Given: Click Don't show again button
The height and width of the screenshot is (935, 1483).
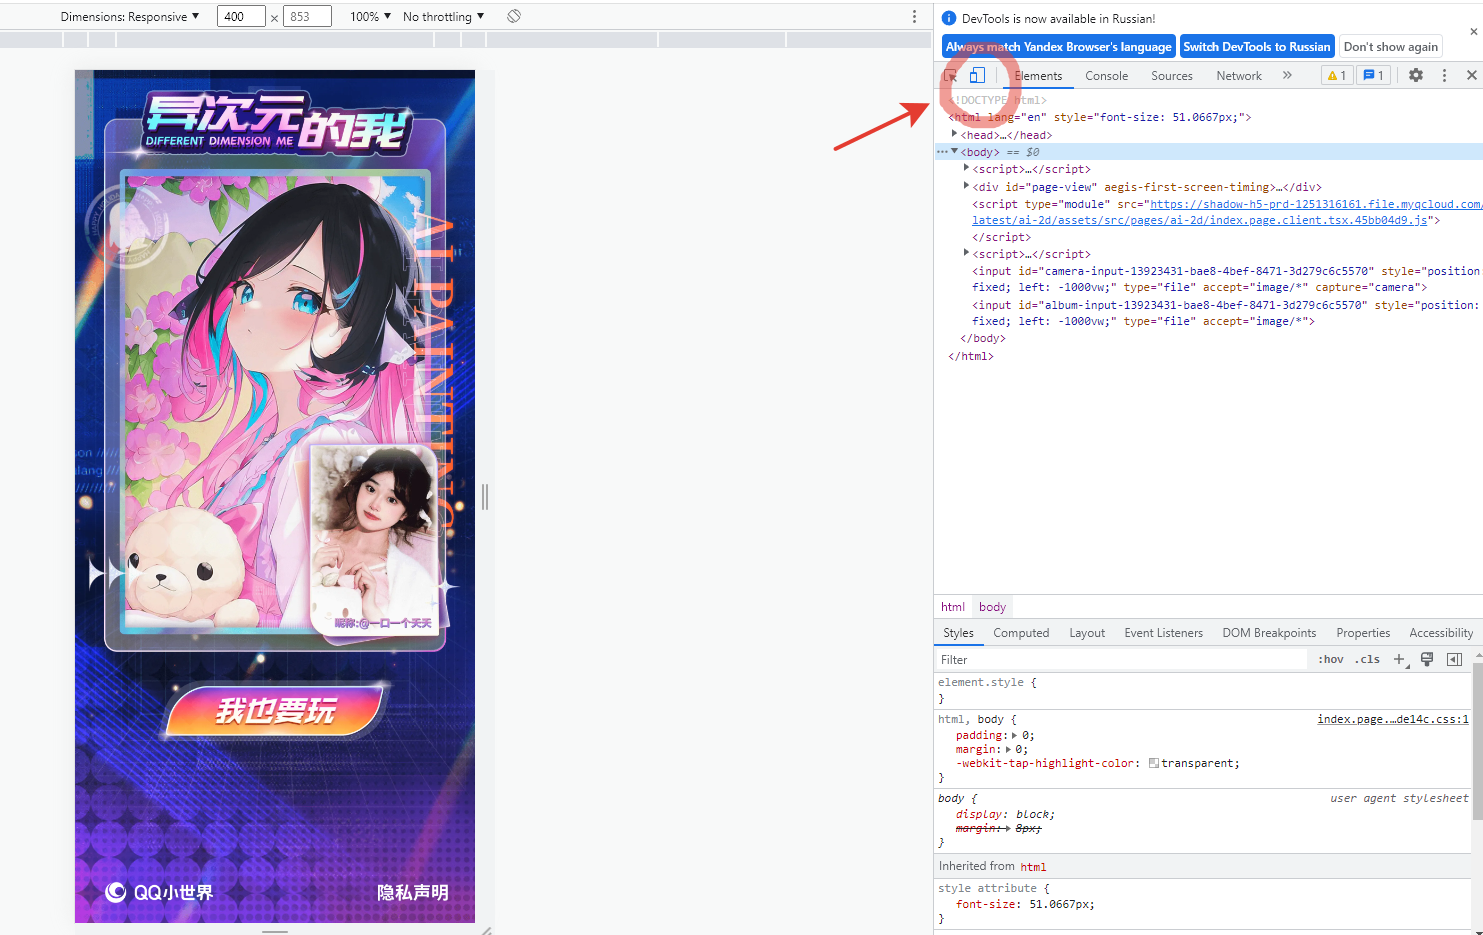Looking at the screenshot, I should click(1390, 46).
